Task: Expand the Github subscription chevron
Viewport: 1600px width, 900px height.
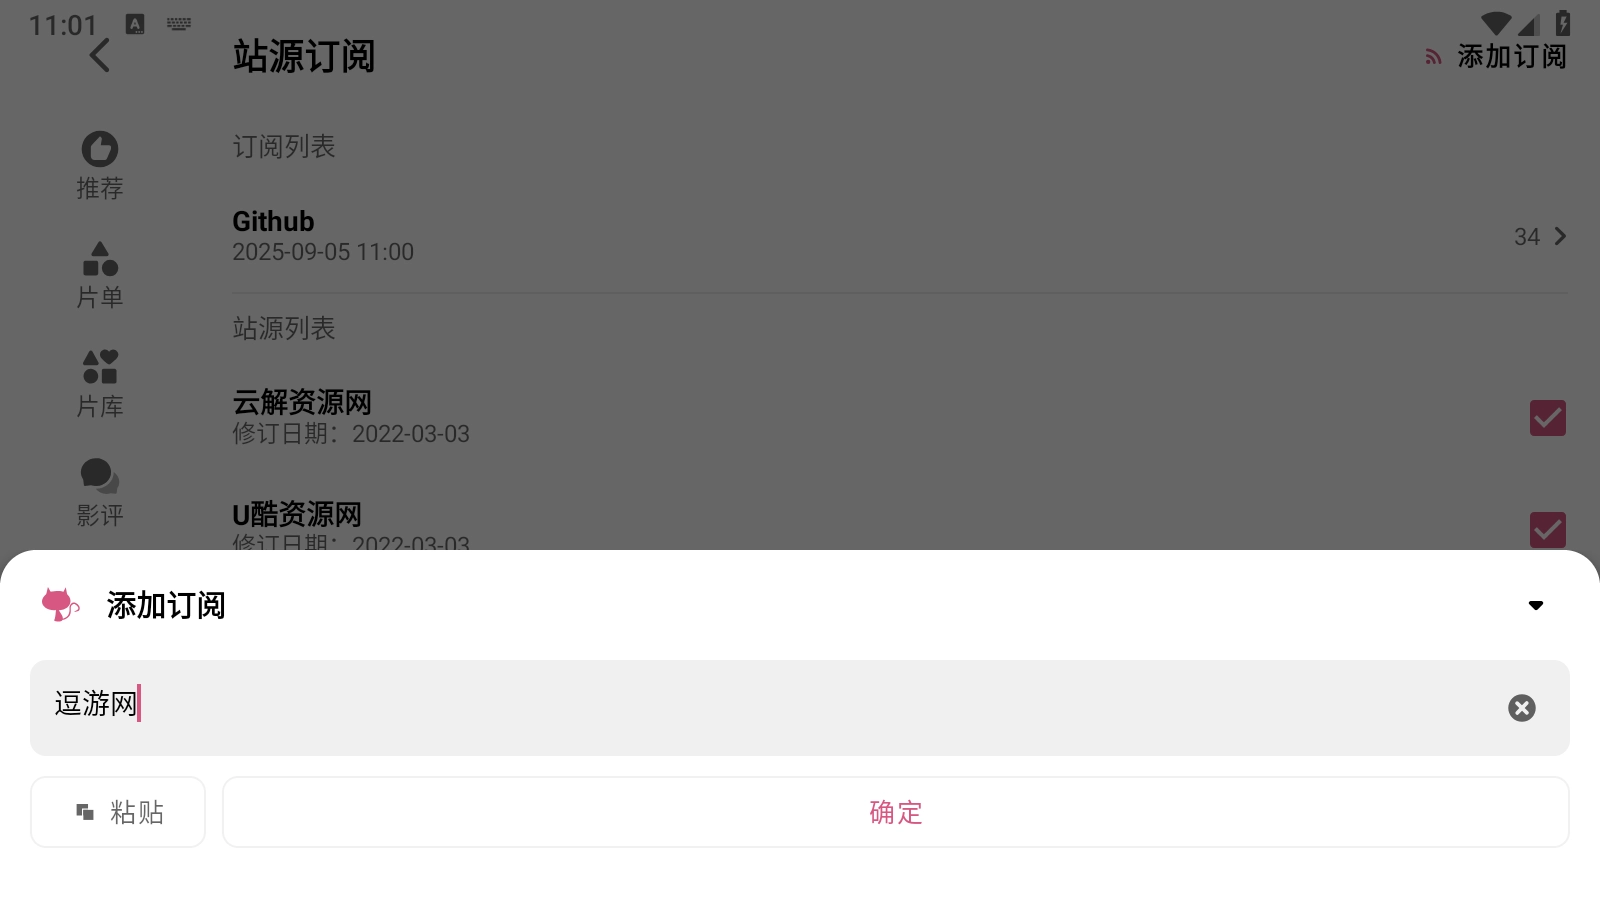Action: pos(1560,236)
